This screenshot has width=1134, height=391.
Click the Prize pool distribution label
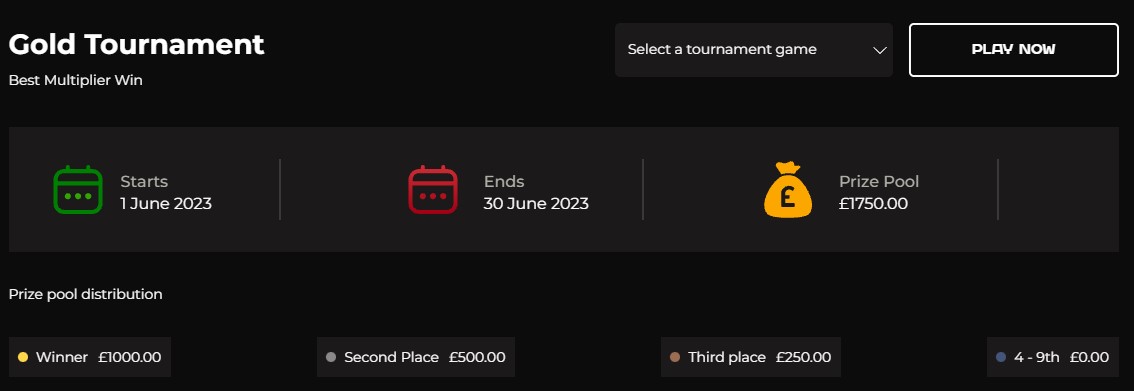[85, 294]
